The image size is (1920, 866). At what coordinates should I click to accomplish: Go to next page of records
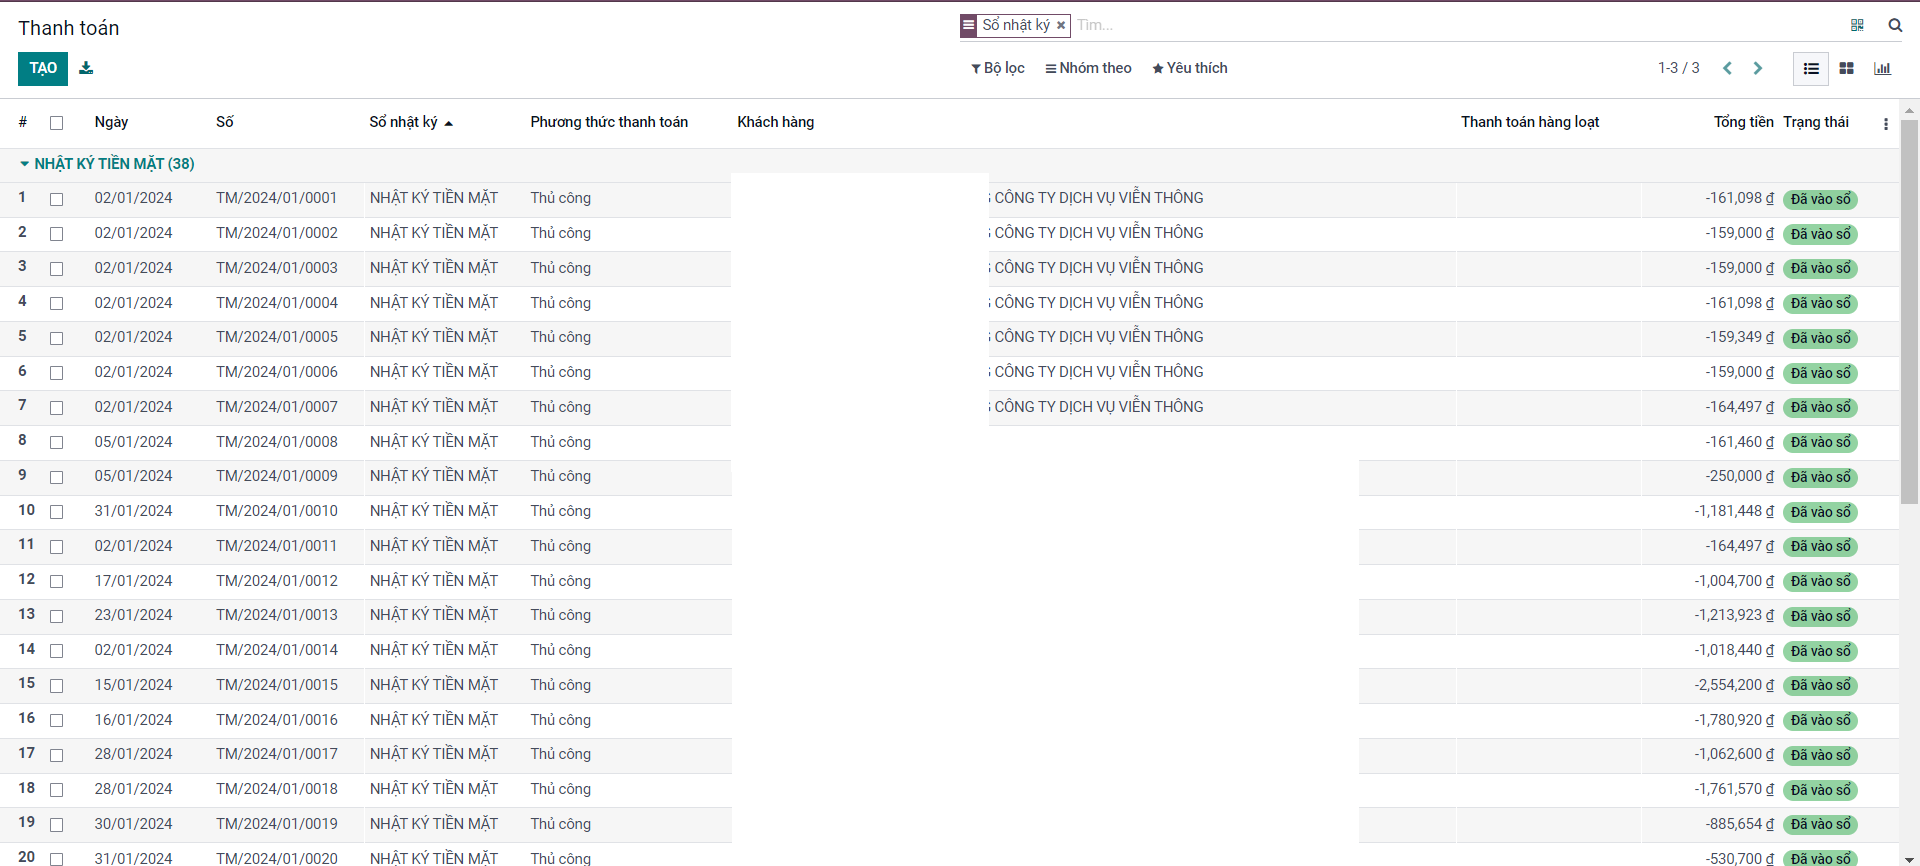point(1758,68)
